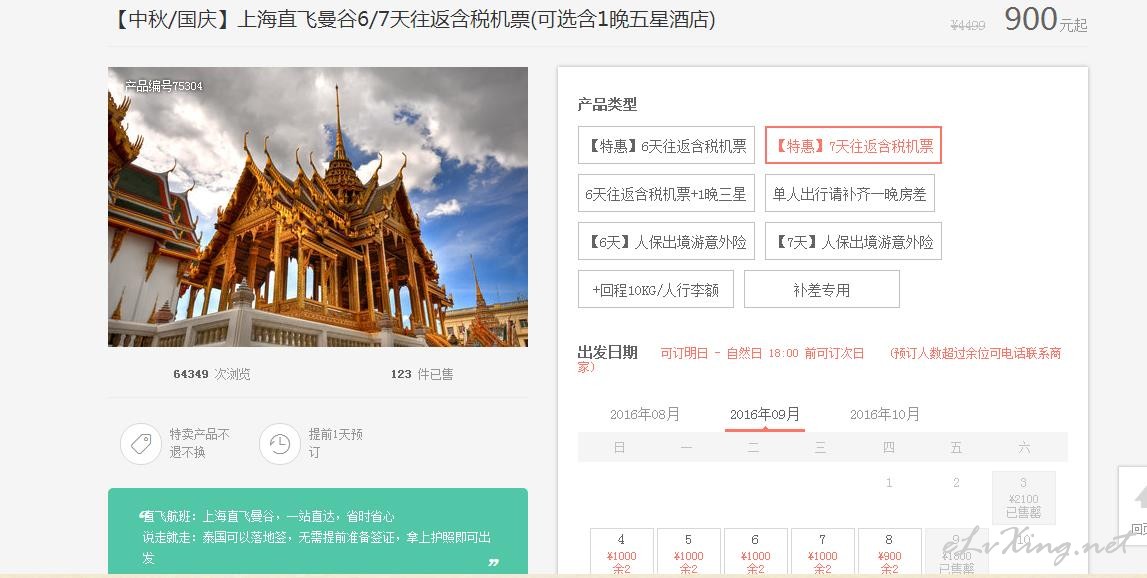Click the 出发日期 section heading

607,353
